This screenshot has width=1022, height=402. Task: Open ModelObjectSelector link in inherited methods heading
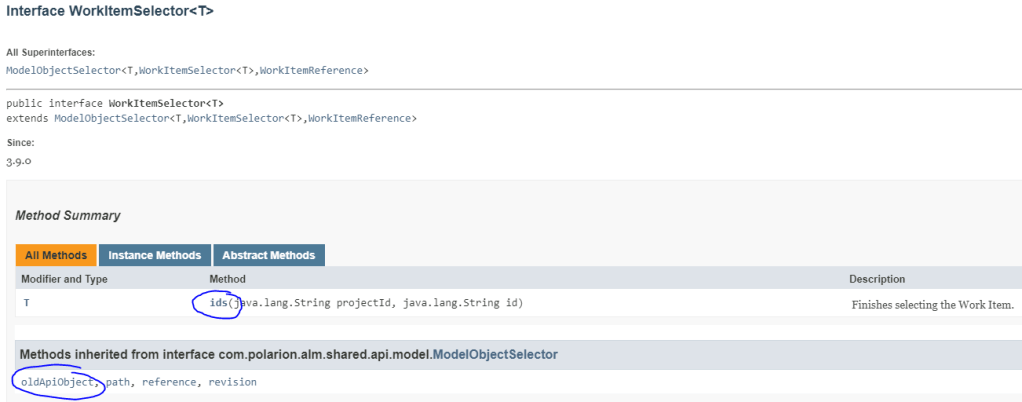pos(495,354)
